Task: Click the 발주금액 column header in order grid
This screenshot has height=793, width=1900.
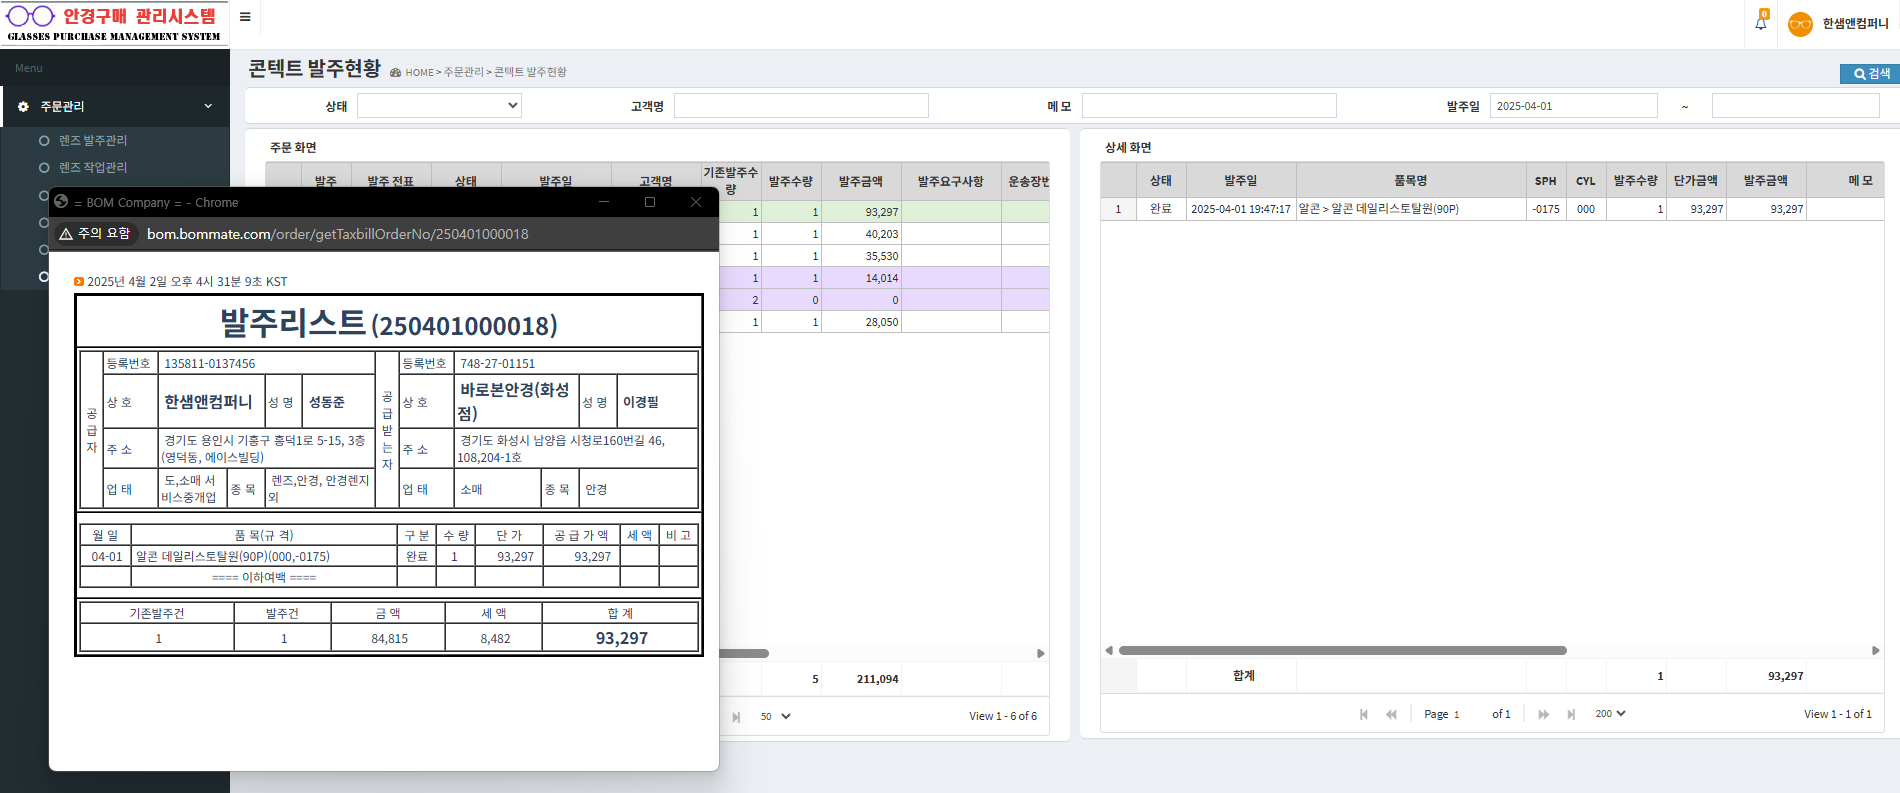Action: pyautogui.click(x=861, y=181)
